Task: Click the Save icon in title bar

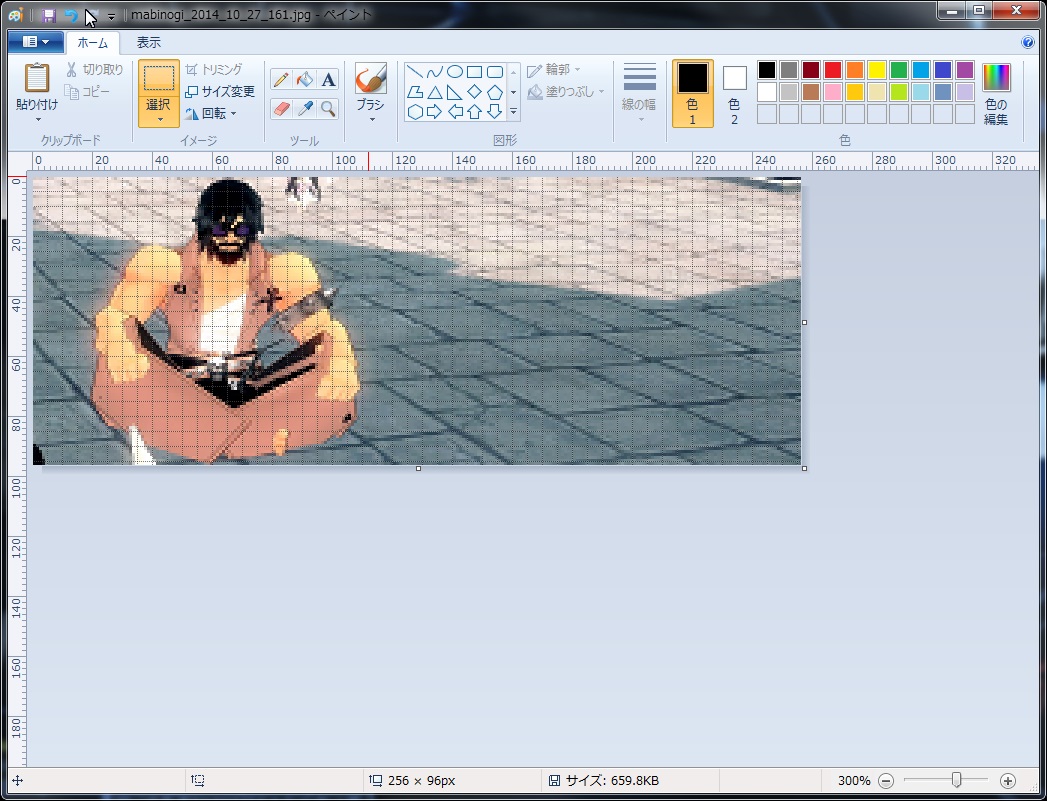Action: (x=48, y=15)
